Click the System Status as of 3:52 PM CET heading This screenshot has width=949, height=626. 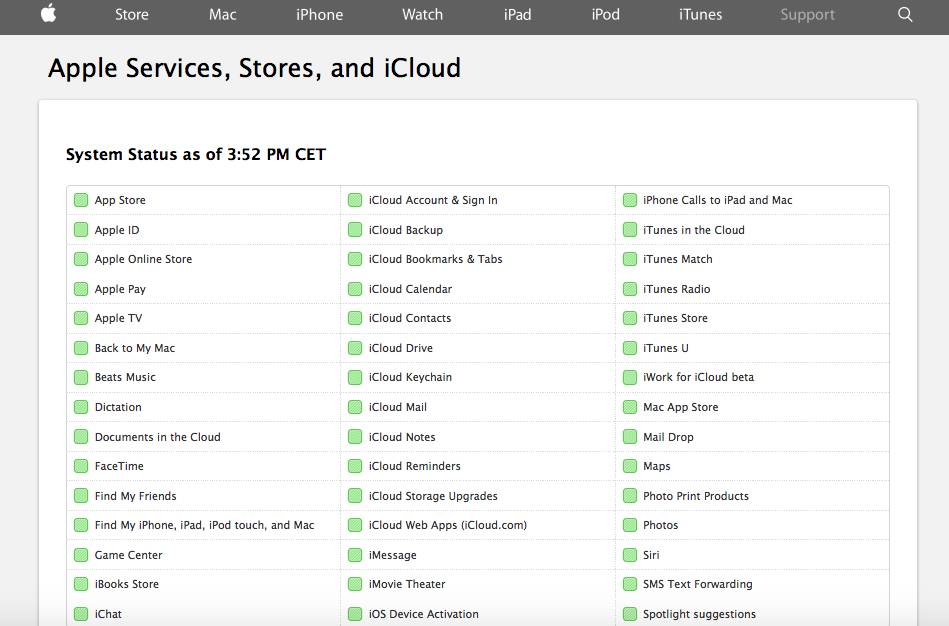[x=195, y=154]
